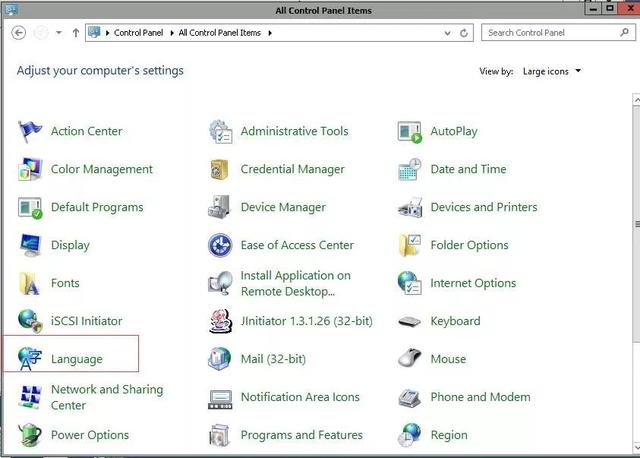
Task: Open the Credential Manager safe icon
Action: pyautogui.click(x=220, y=169)
